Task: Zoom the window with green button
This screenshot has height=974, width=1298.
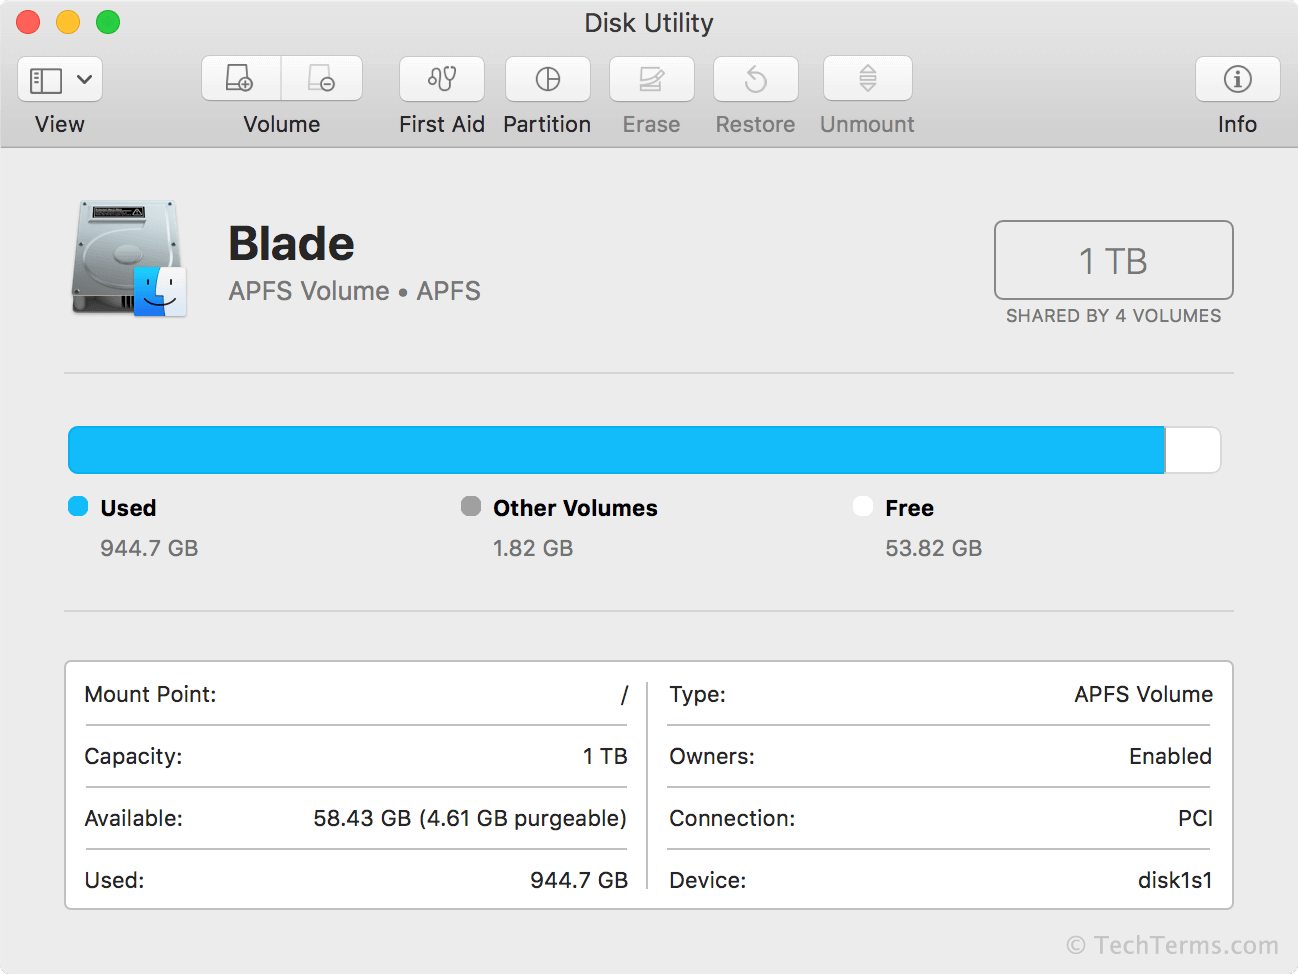Action: point(108,22)
